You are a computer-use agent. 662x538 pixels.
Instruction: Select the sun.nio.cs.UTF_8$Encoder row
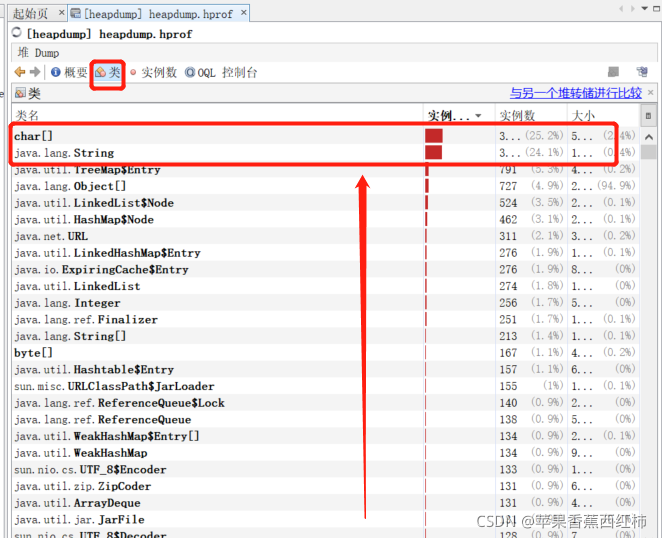click(x=325, y=470)
